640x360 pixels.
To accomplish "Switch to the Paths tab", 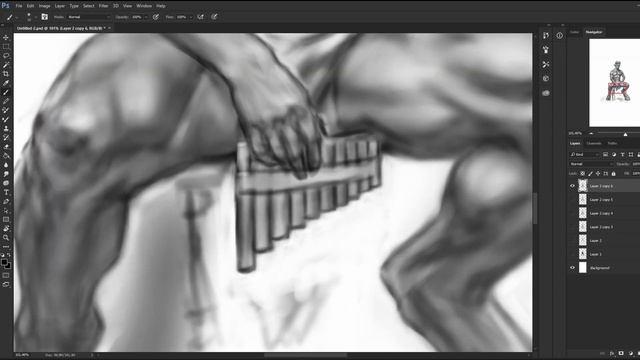I will tap(612, 143).
